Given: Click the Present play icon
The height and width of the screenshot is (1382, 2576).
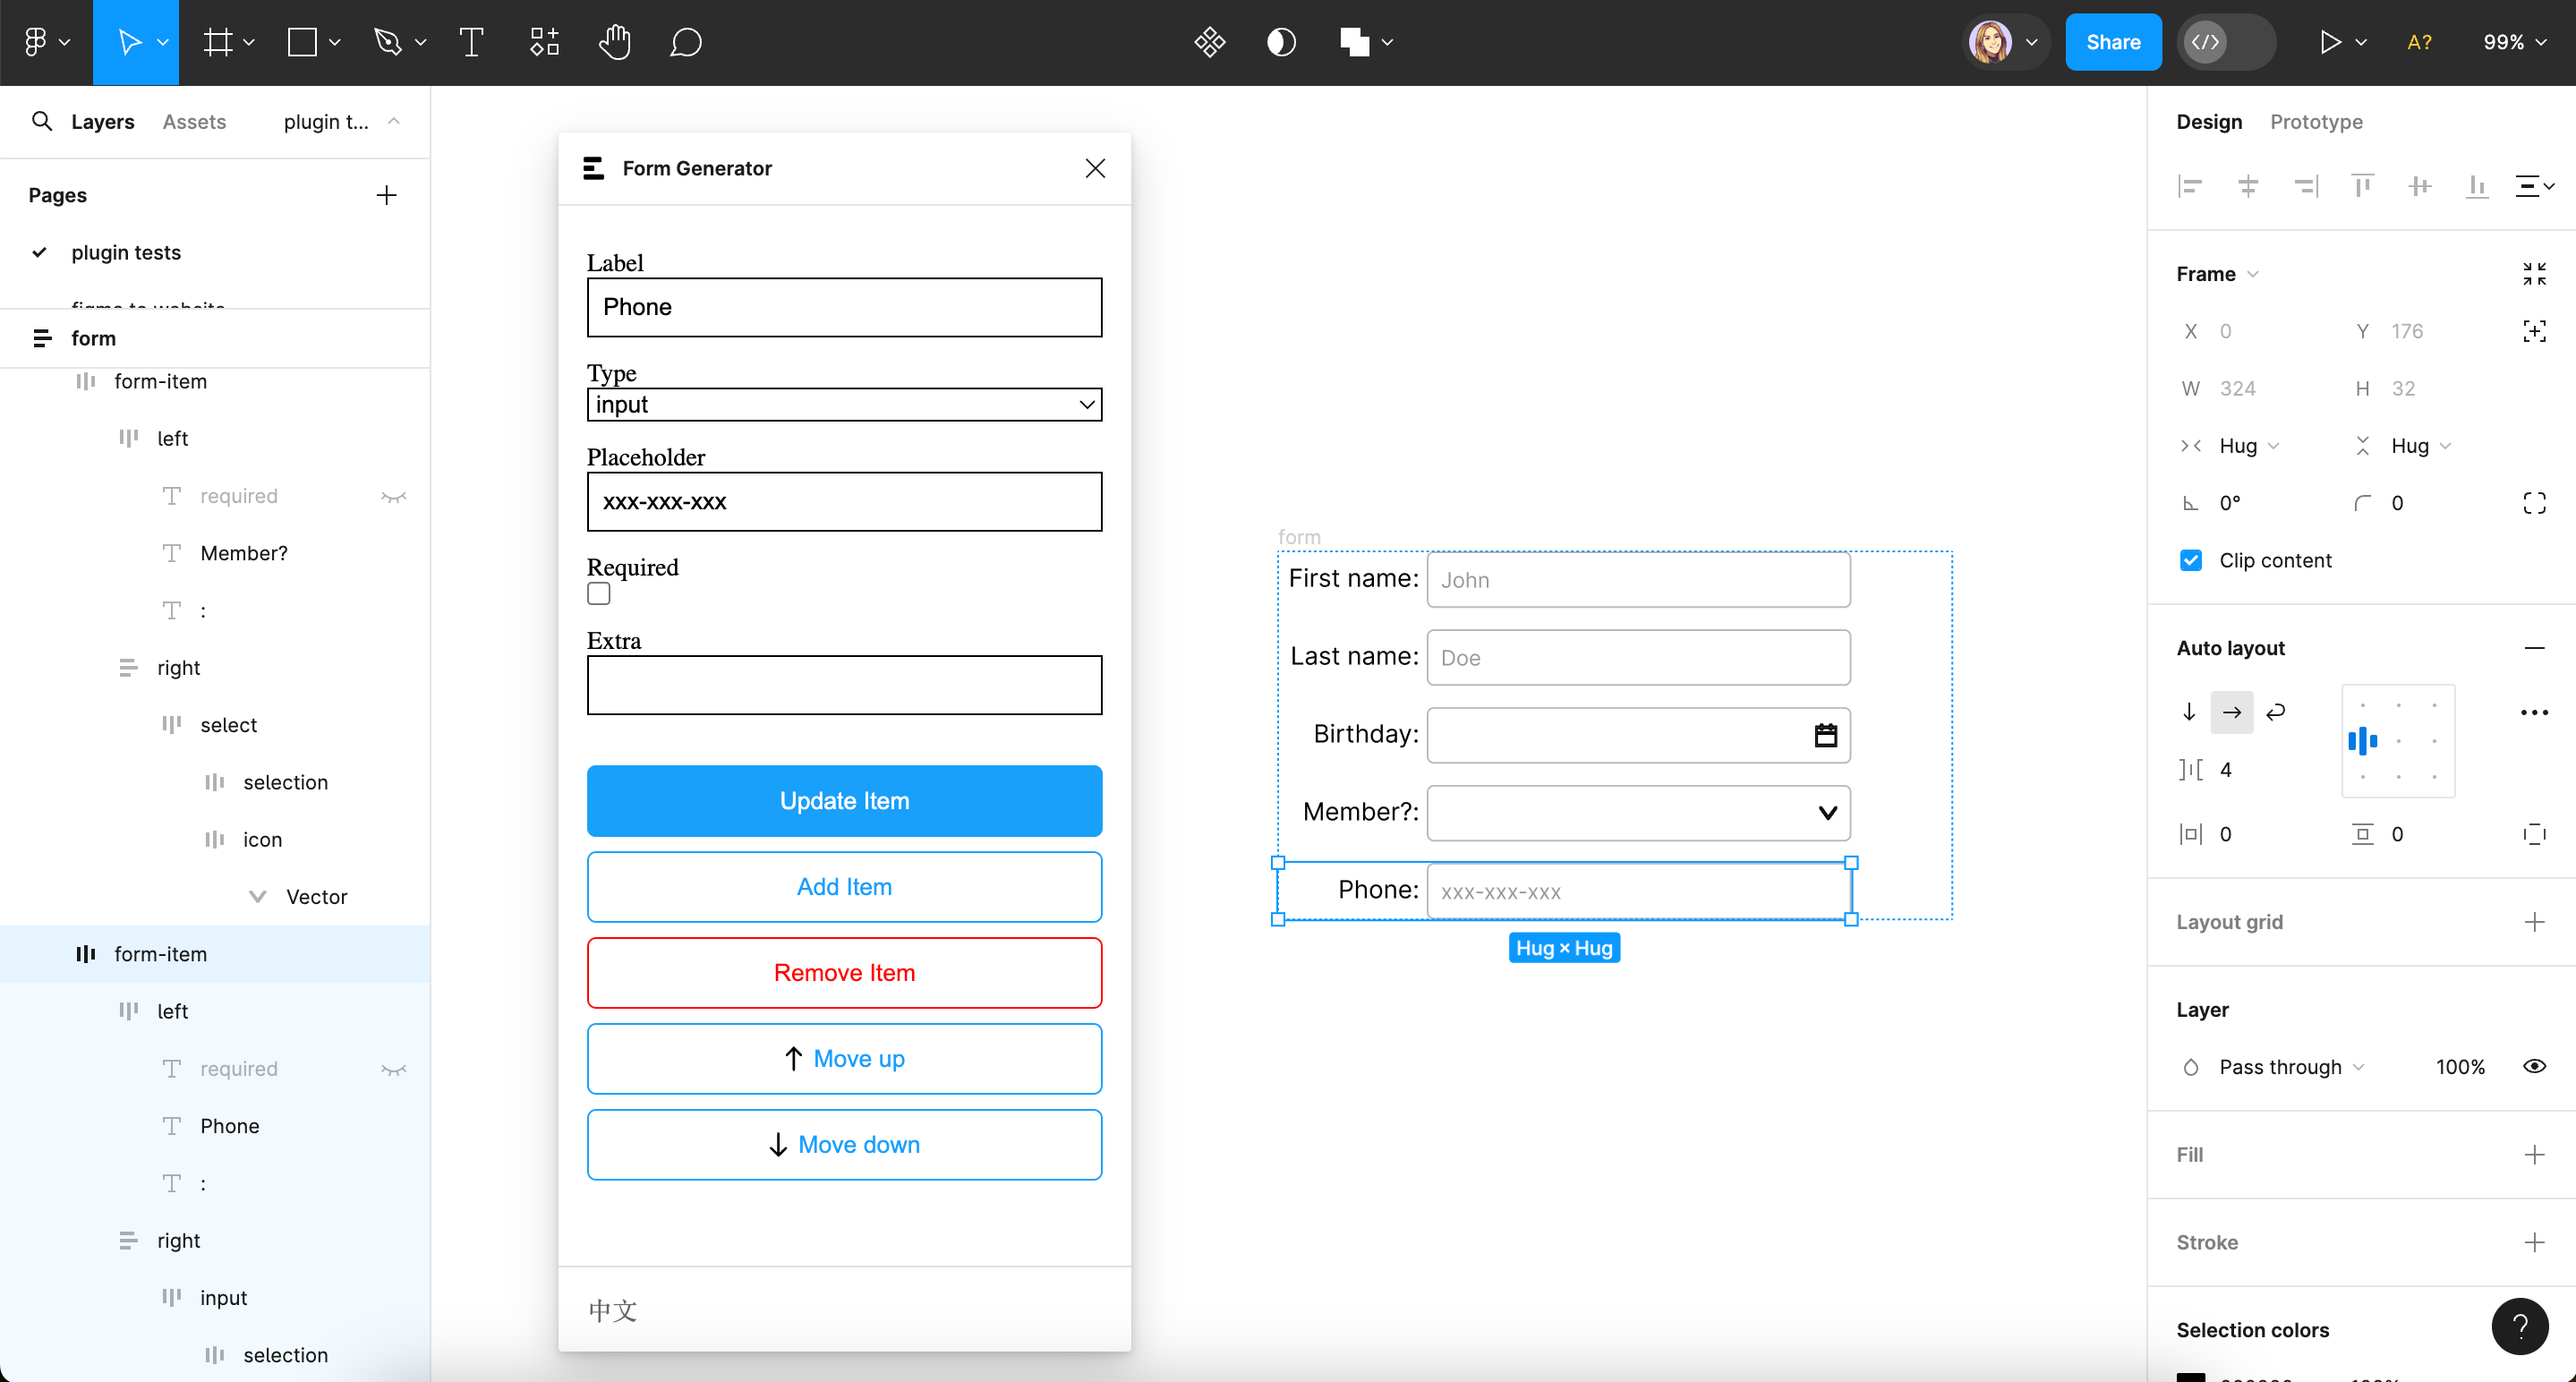Looking at the screenshot, I should tap(2330, 42).
